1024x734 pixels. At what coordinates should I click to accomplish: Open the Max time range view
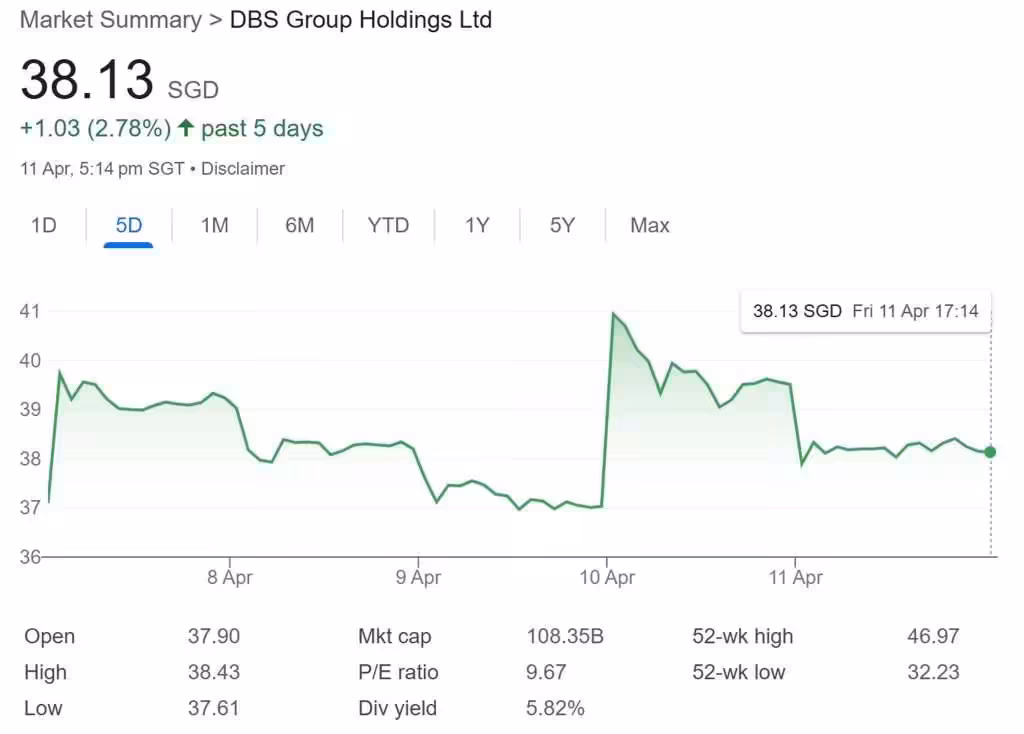coord(649,225)
